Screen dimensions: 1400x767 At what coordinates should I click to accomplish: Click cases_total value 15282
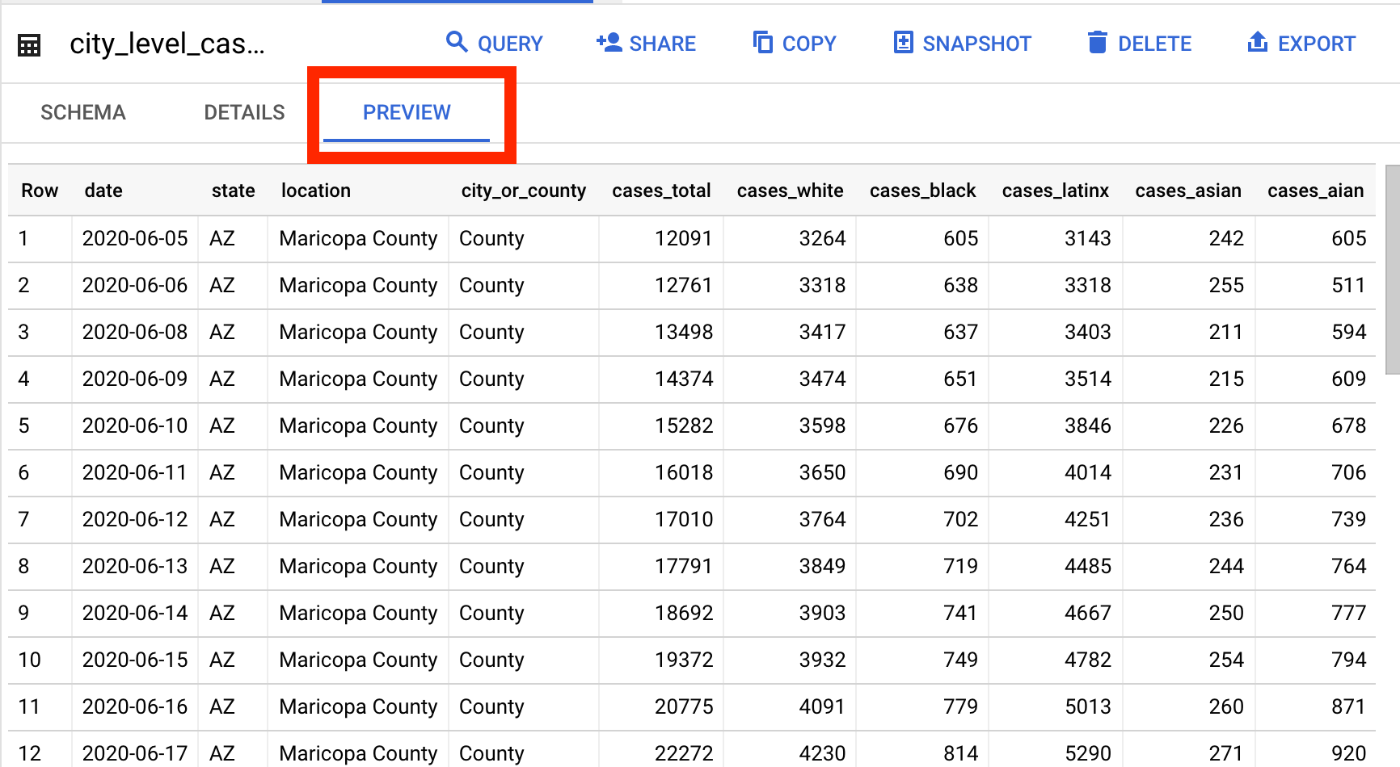point(684,426)
